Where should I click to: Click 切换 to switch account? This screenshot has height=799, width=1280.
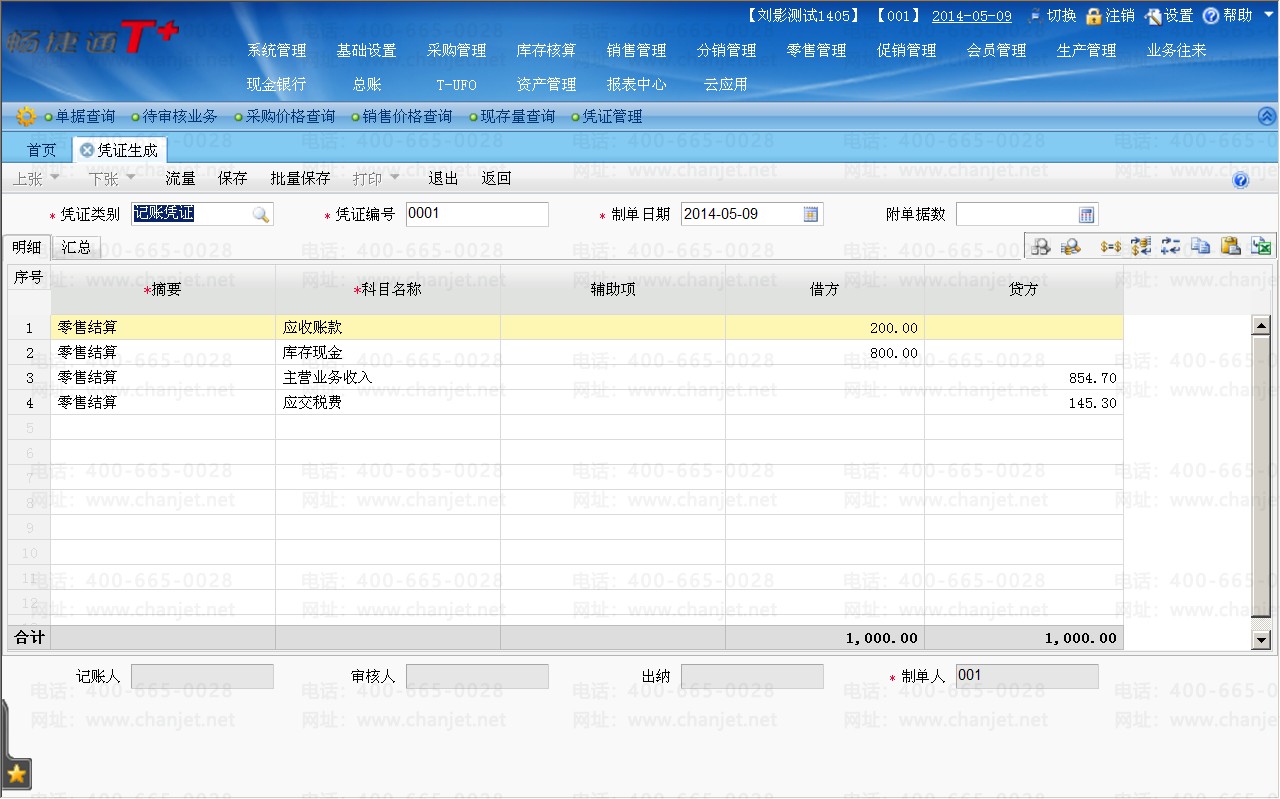pos(1052,16)
